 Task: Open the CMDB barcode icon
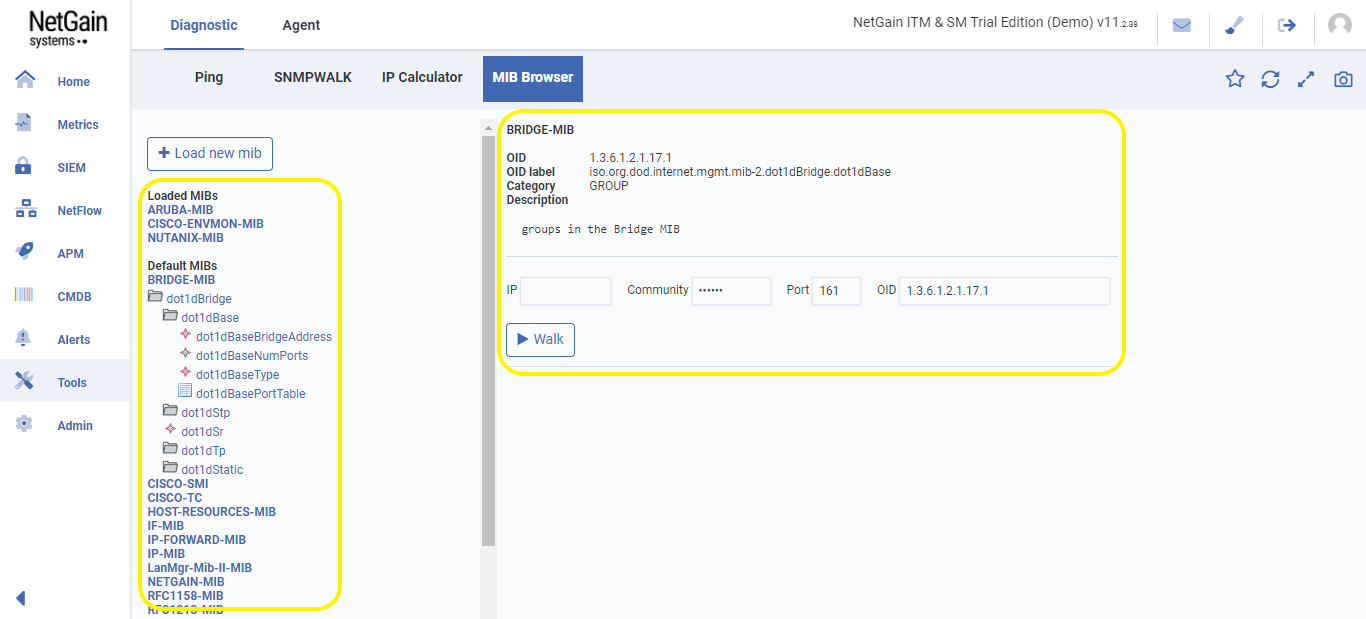[25, 295]
